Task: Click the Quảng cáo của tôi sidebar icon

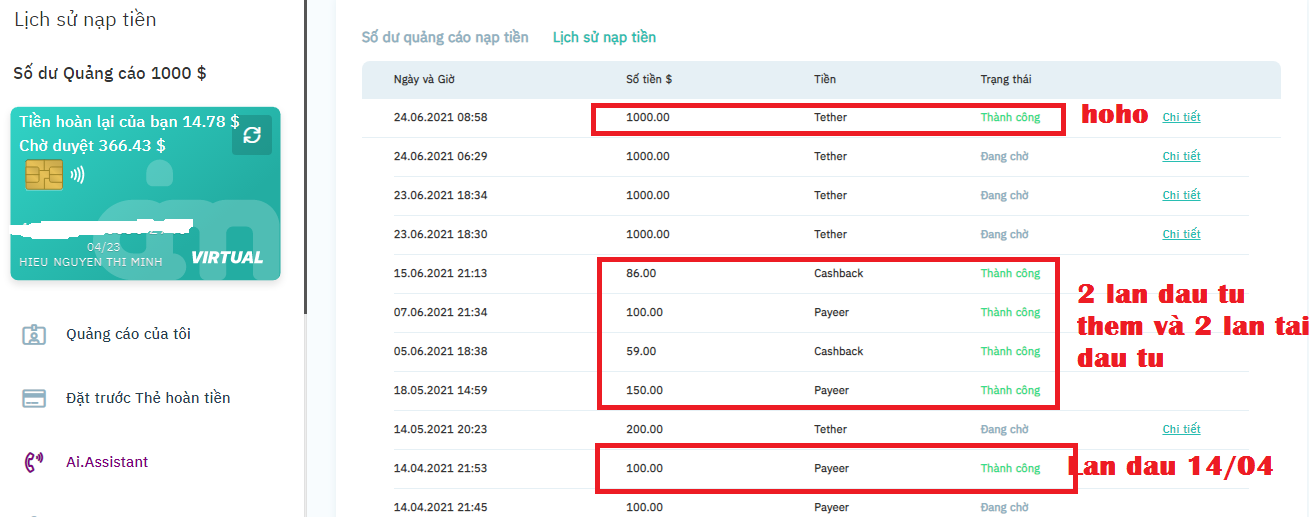Action: (x=34, y=334)
